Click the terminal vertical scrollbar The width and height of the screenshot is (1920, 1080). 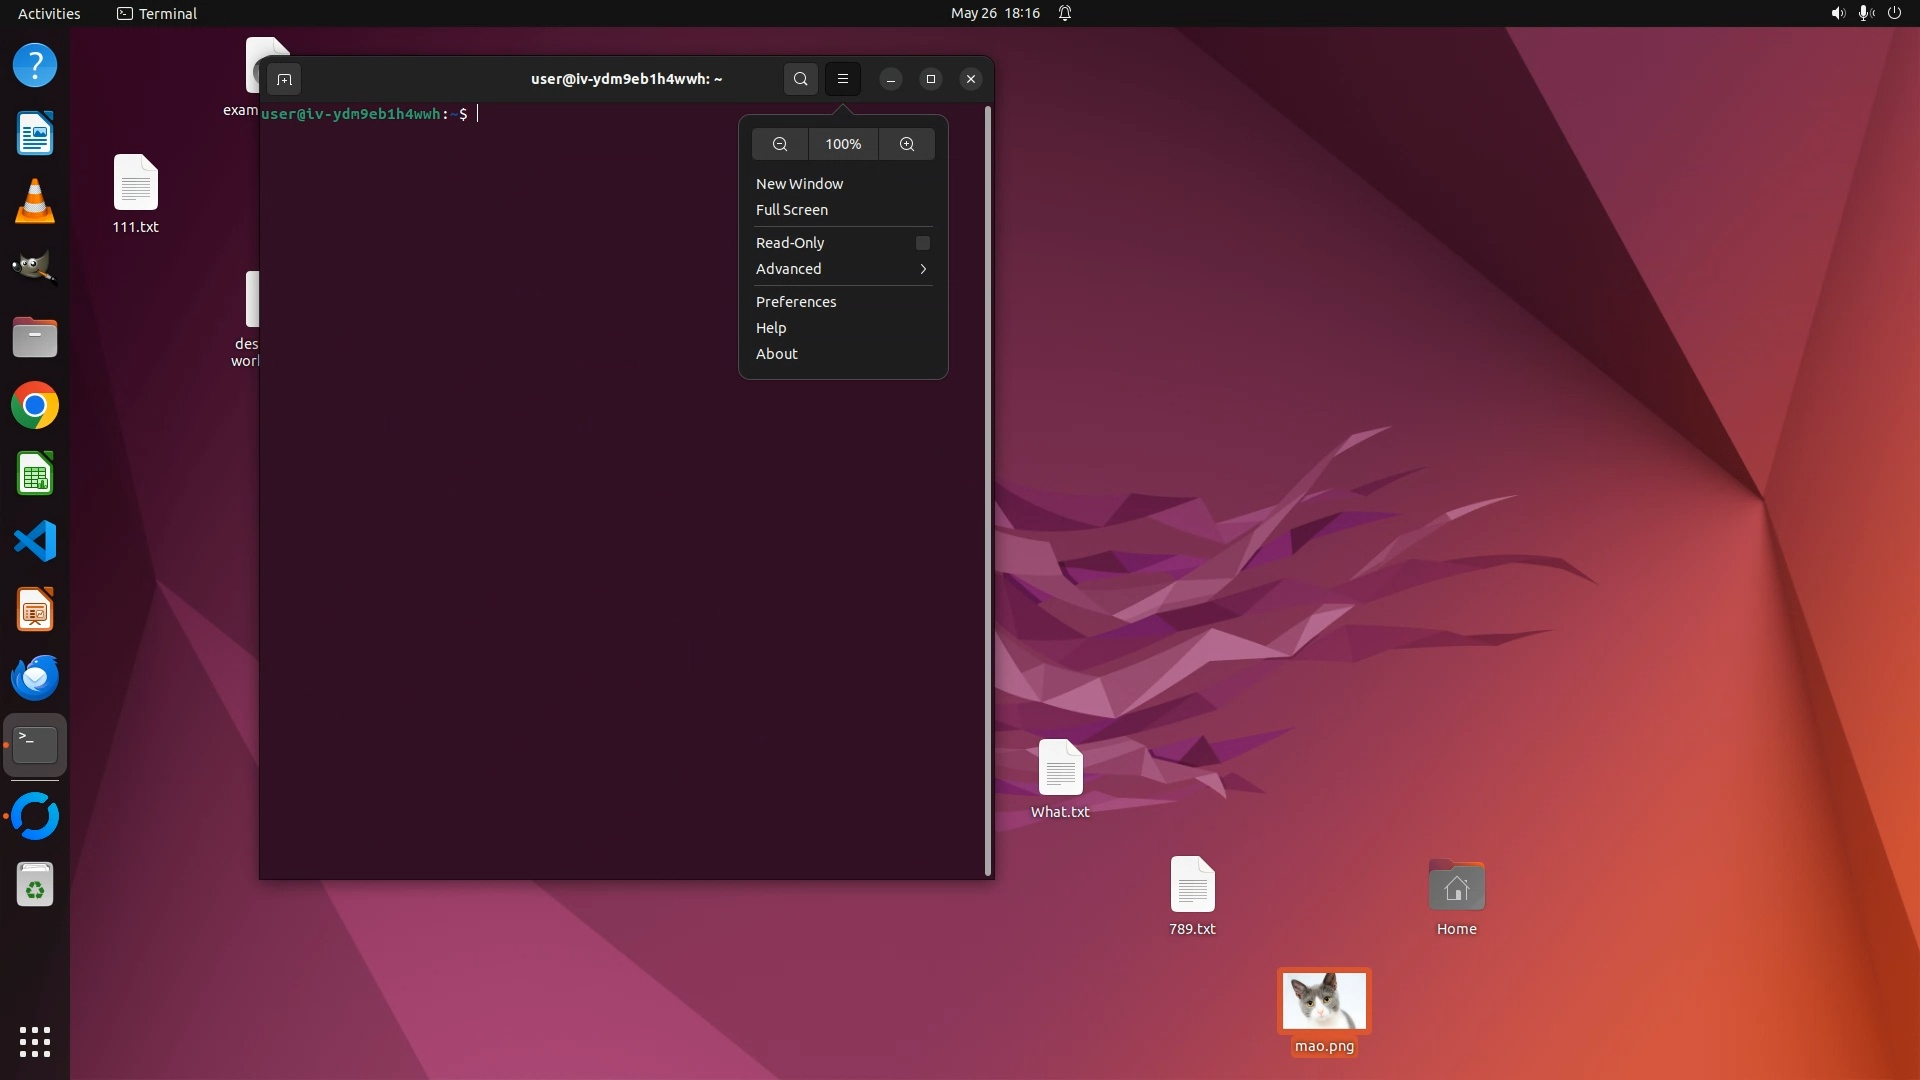point(988,490)
